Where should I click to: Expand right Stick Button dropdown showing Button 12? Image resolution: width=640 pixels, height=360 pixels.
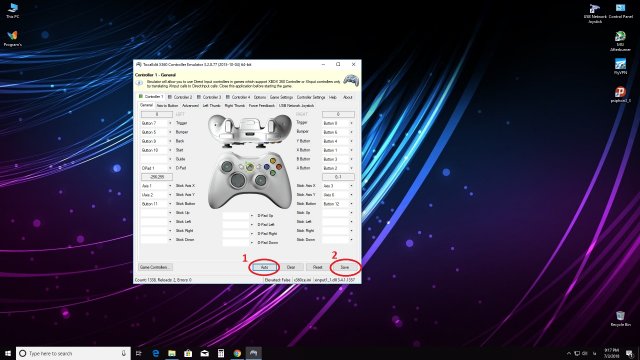pyautogui.click(x=351, y=204)
